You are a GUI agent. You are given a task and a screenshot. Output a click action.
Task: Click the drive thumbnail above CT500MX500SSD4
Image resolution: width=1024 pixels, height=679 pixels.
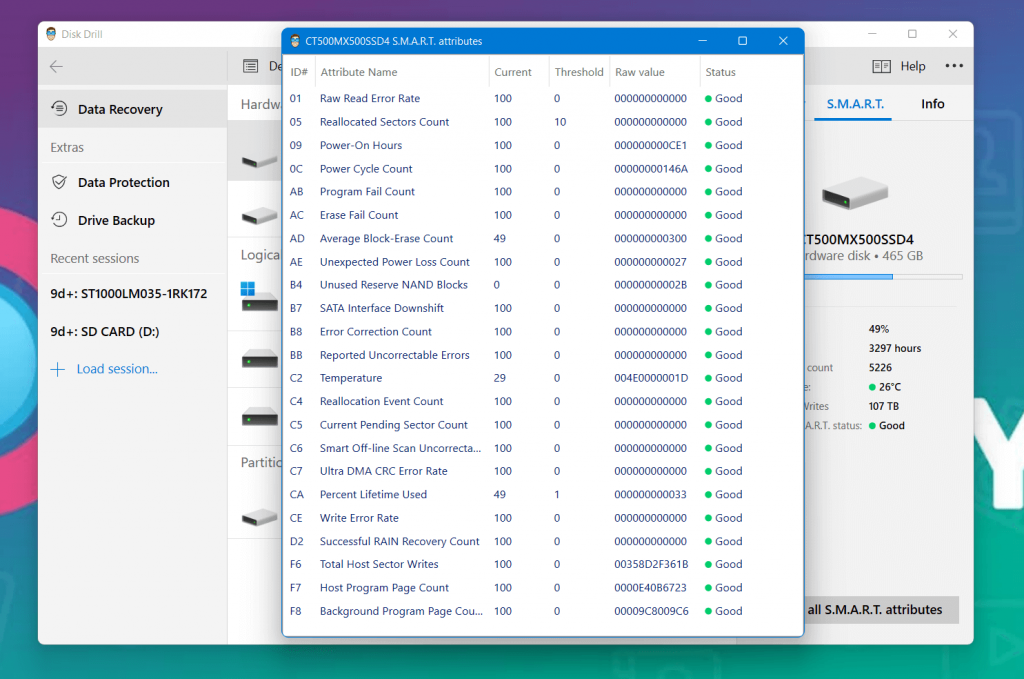tap(856, 196)
